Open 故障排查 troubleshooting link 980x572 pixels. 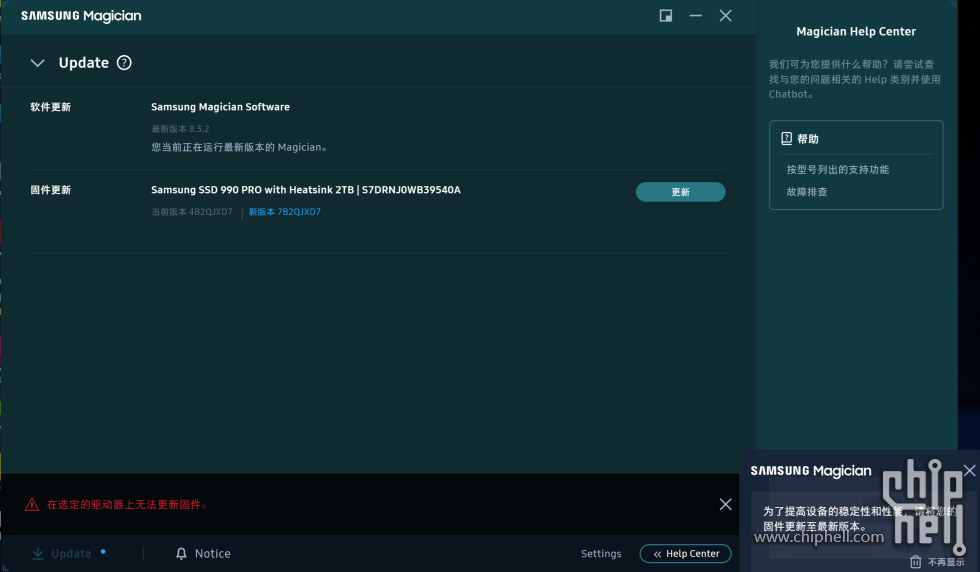[807, 192]
